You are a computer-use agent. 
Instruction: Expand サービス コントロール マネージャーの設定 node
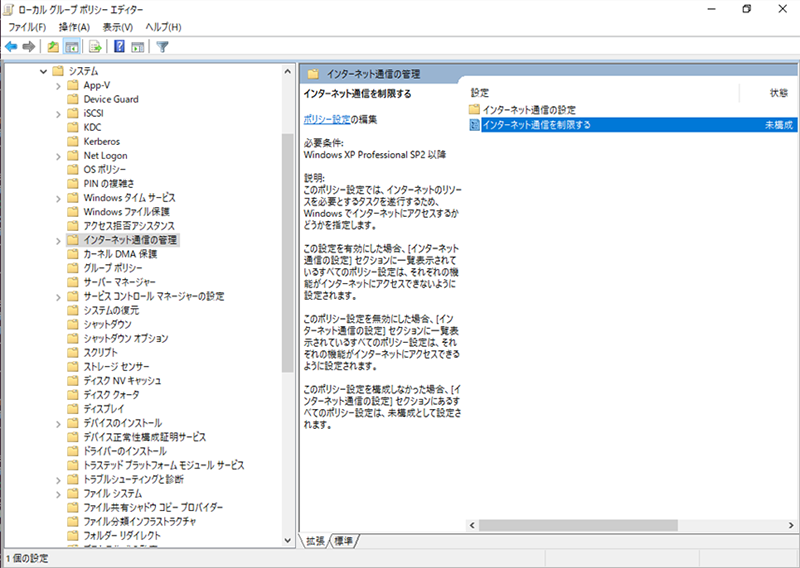[x=59, y=297]
